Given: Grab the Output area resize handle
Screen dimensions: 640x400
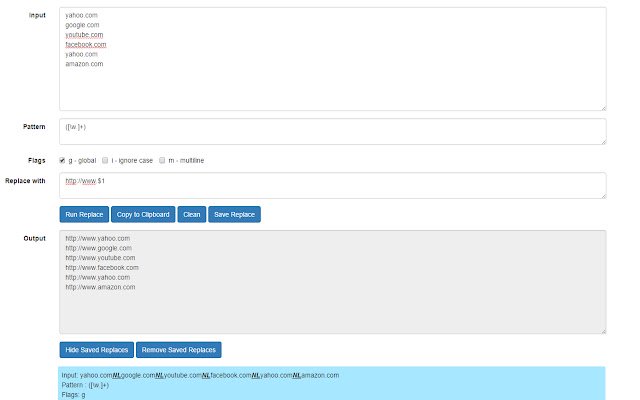Looking at the screenshot, I should click(604, 331).
